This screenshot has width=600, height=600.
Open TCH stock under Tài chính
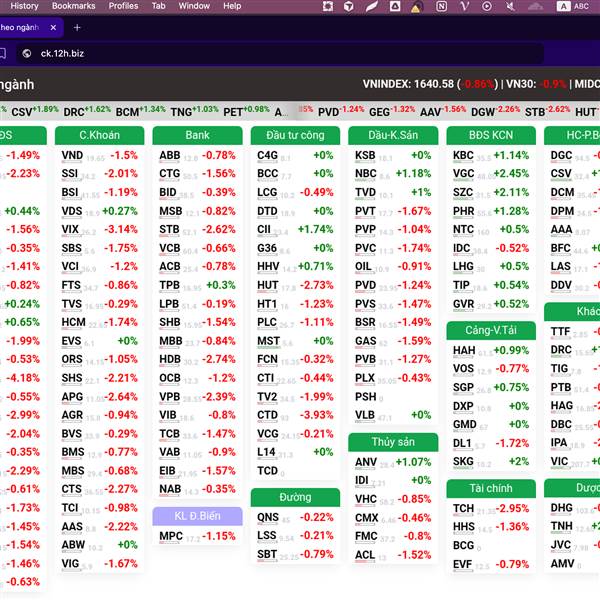pyautogui.click(x=491, y=509)
